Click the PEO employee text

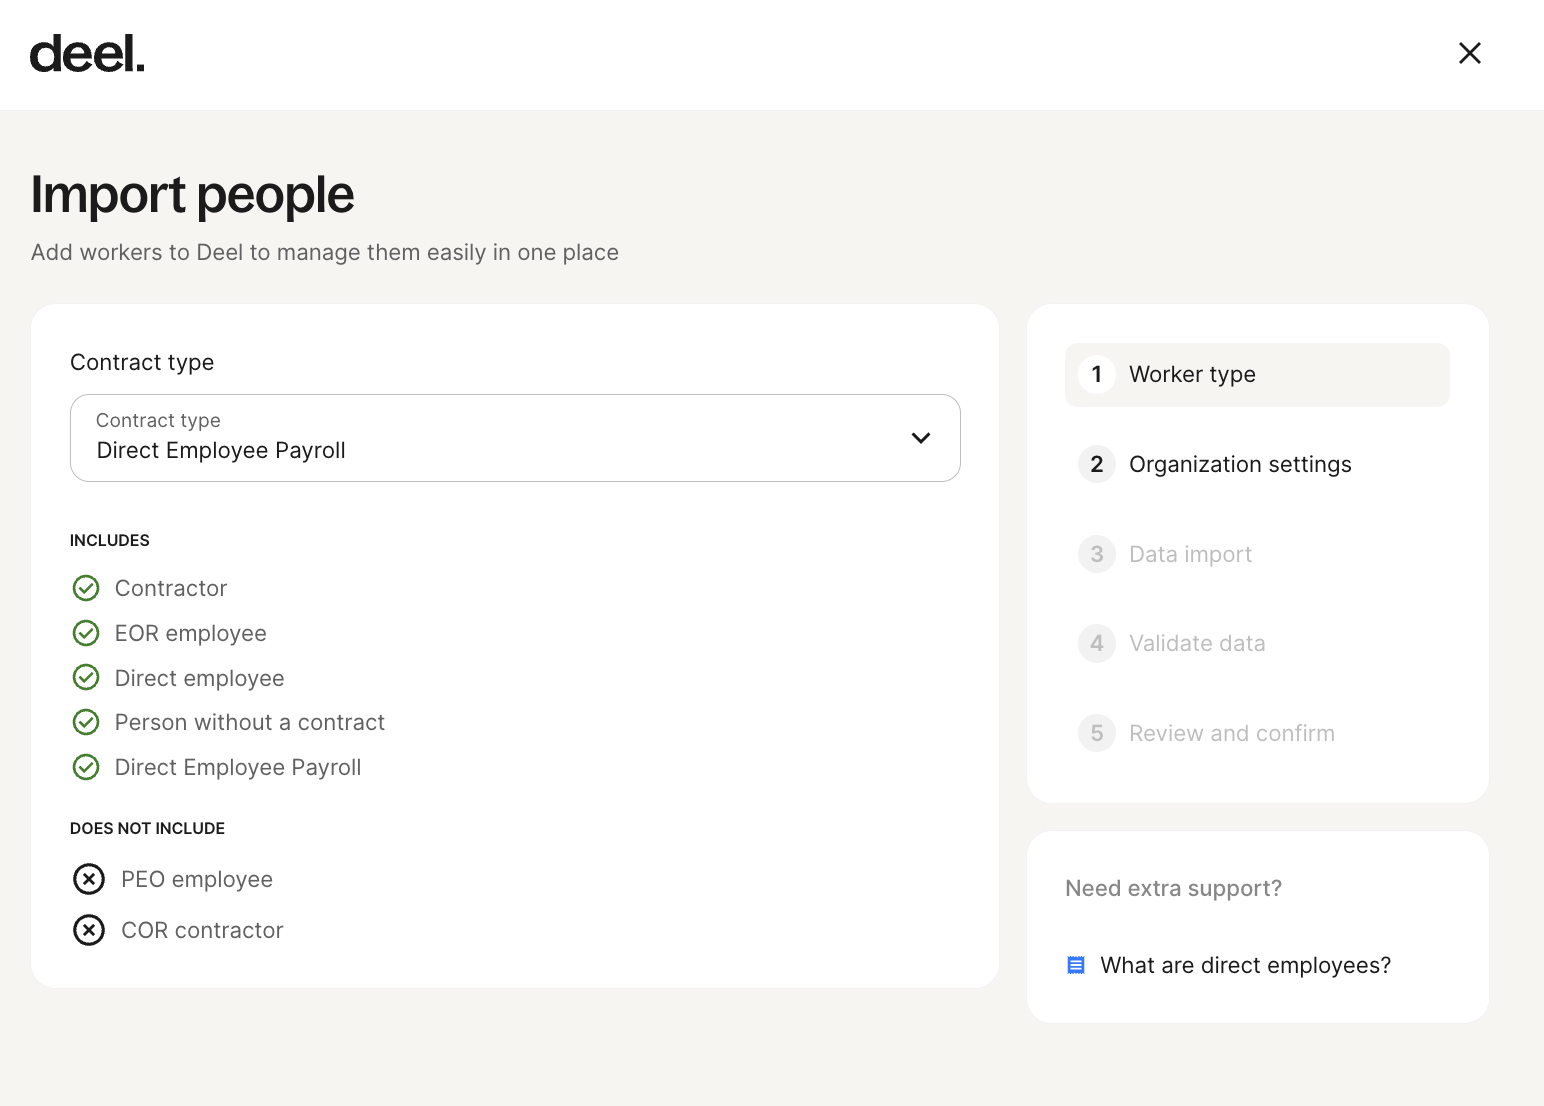(197, 879)
